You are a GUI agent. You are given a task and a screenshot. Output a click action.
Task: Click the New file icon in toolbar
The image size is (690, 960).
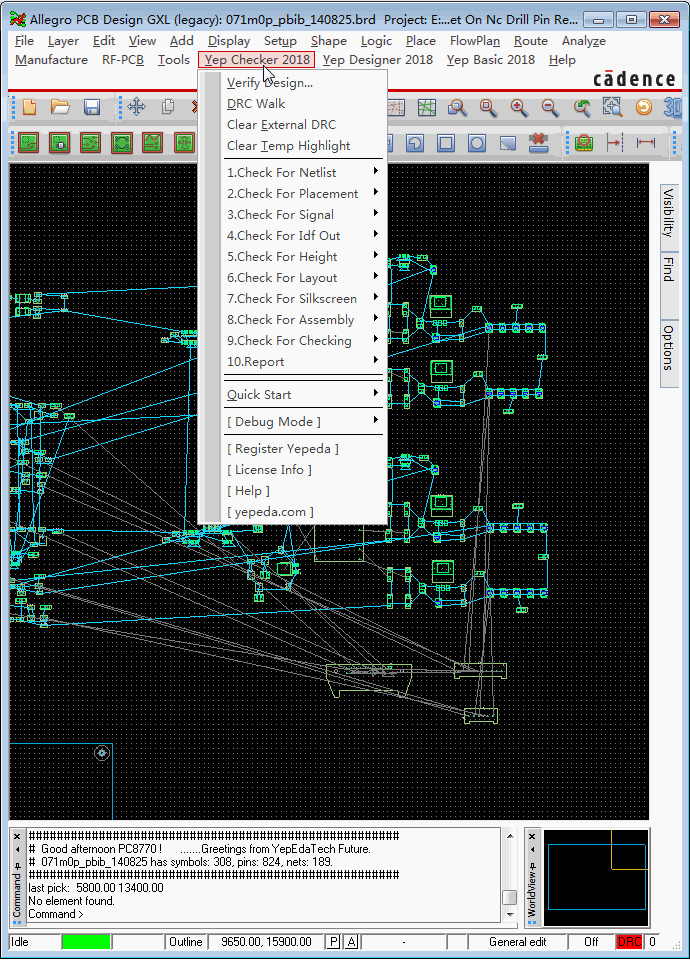coord(29,107)
